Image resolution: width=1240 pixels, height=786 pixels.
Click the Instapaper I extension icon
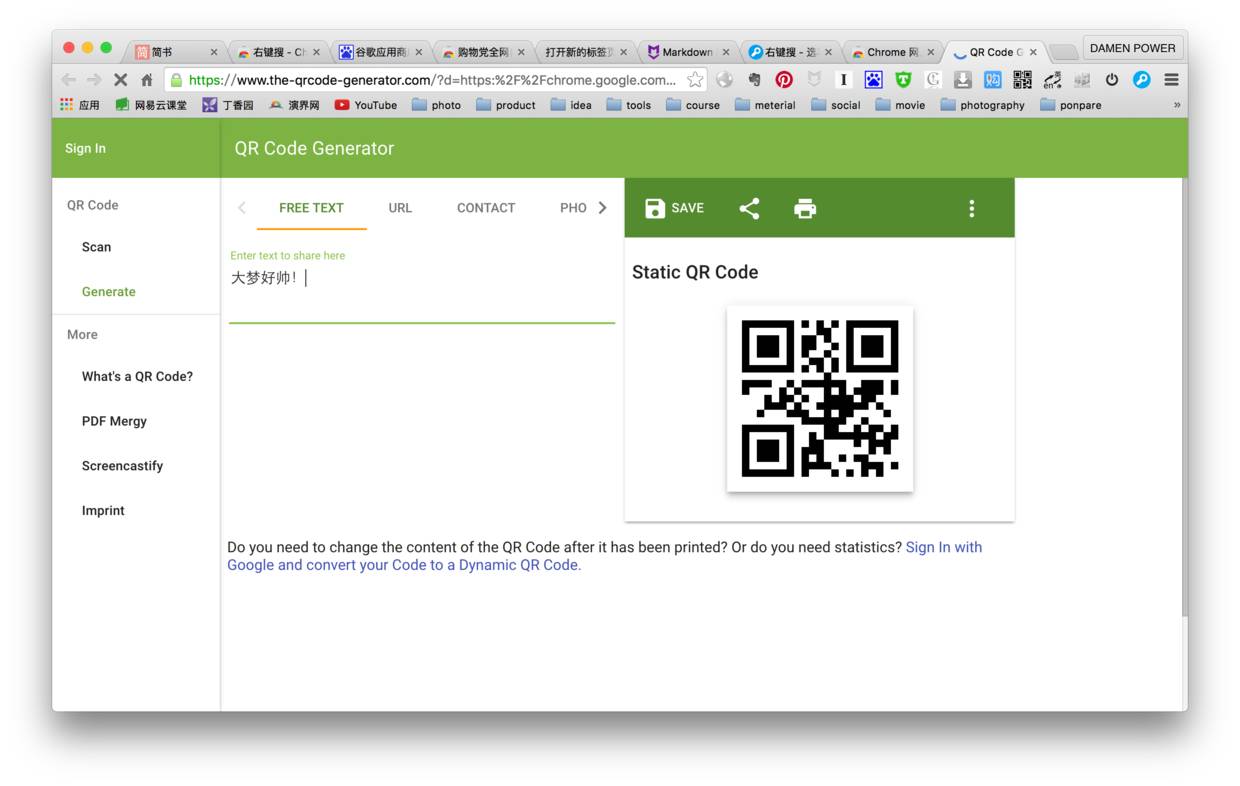pyautogui.click(x=844, y=80)
